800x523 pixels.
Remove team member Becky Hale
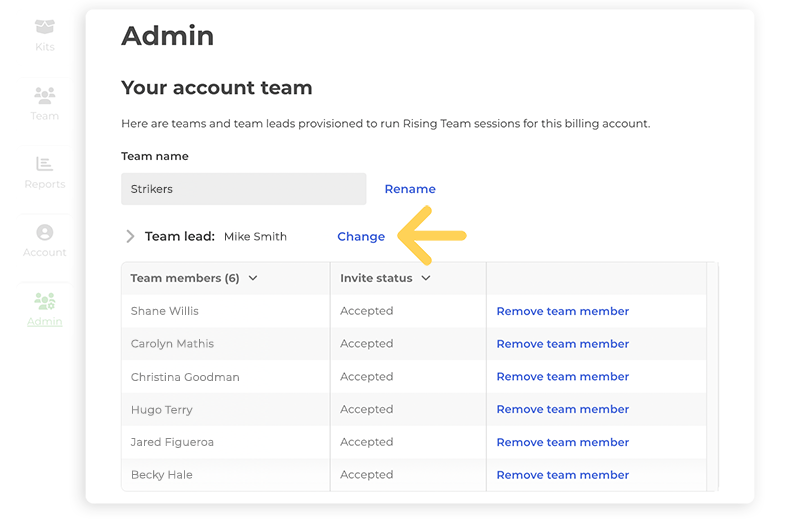tap(562, 475)
